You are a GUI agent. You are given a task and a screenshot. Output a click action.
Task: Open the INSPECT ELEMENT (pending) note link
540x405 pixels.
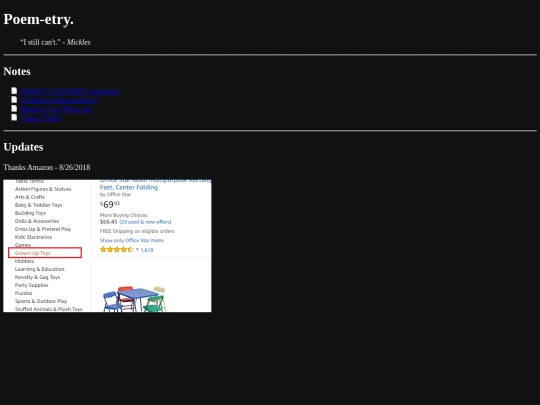70,91
